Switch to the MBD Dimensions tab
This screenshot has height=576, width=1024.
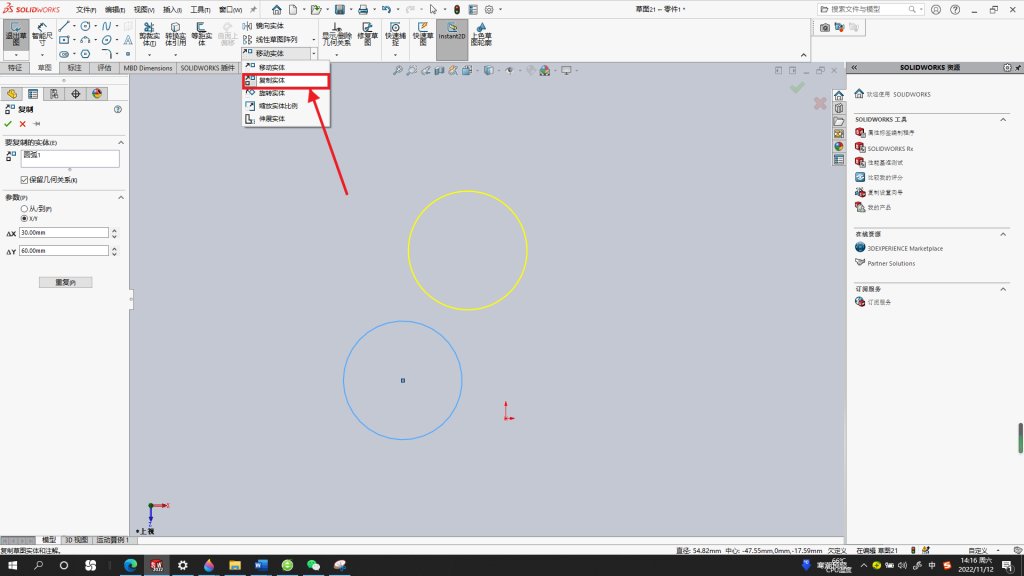148,68
